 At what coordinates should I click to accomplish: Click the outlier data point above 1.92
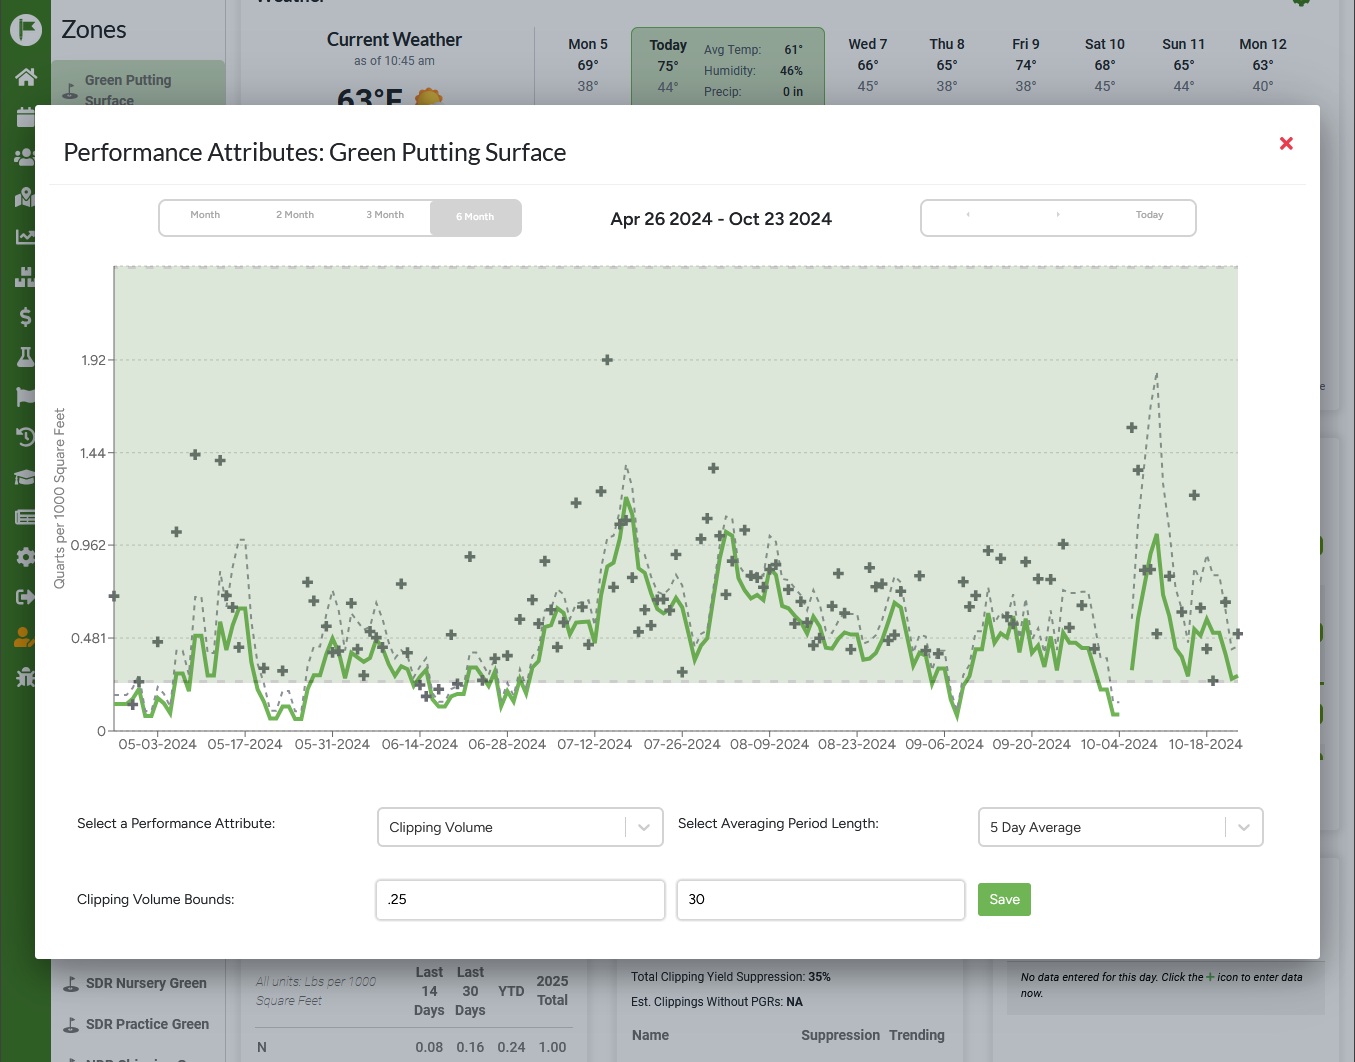(607, 360)
